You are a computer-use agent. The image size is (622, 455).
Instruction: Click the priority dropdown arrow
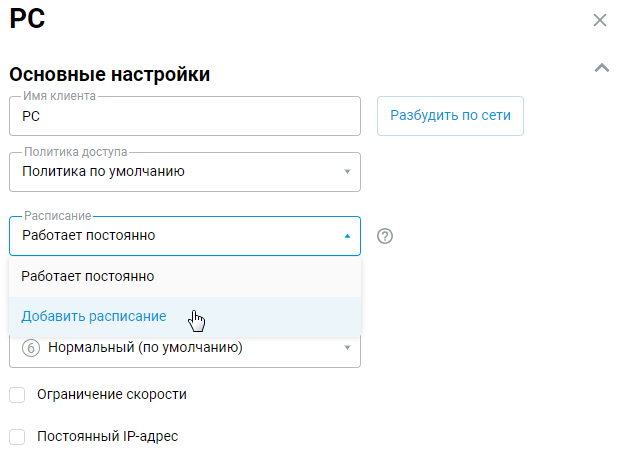tap(347, 348)
